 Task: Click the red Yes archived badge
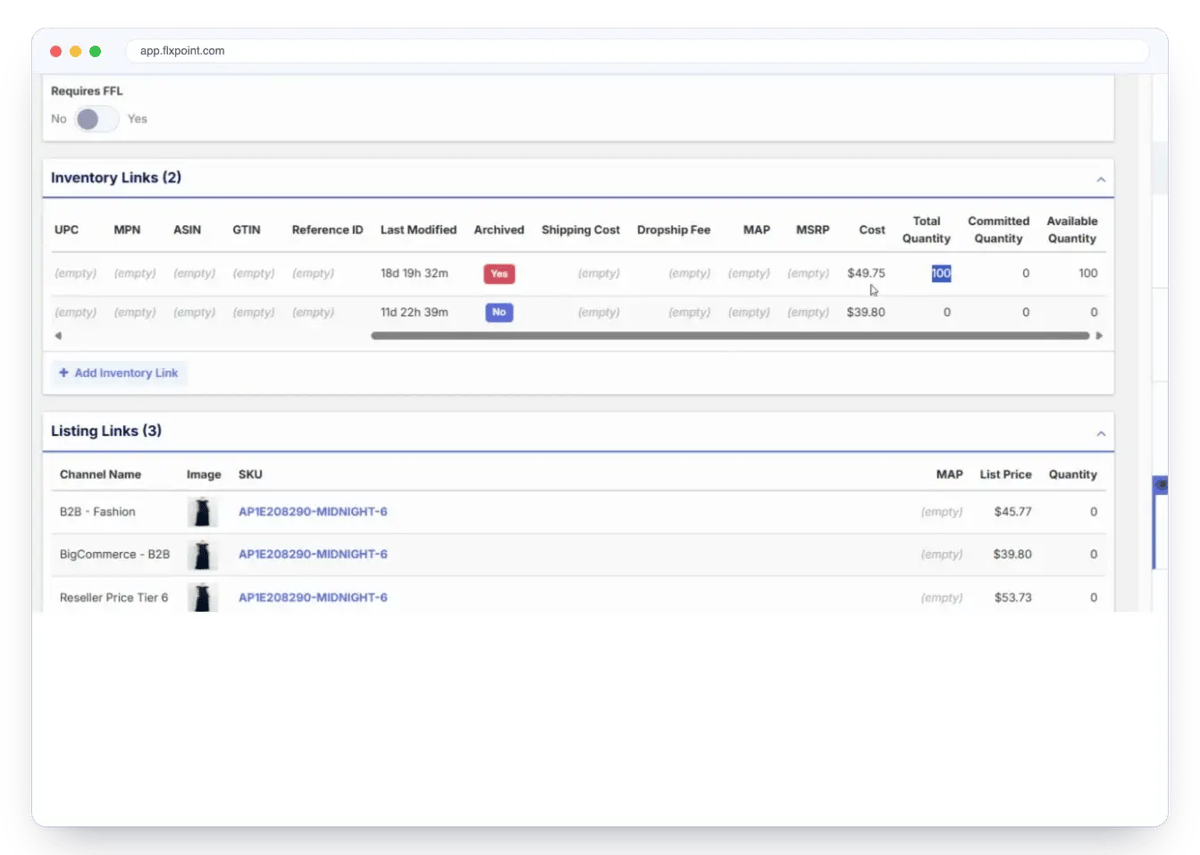click(499, 273)
